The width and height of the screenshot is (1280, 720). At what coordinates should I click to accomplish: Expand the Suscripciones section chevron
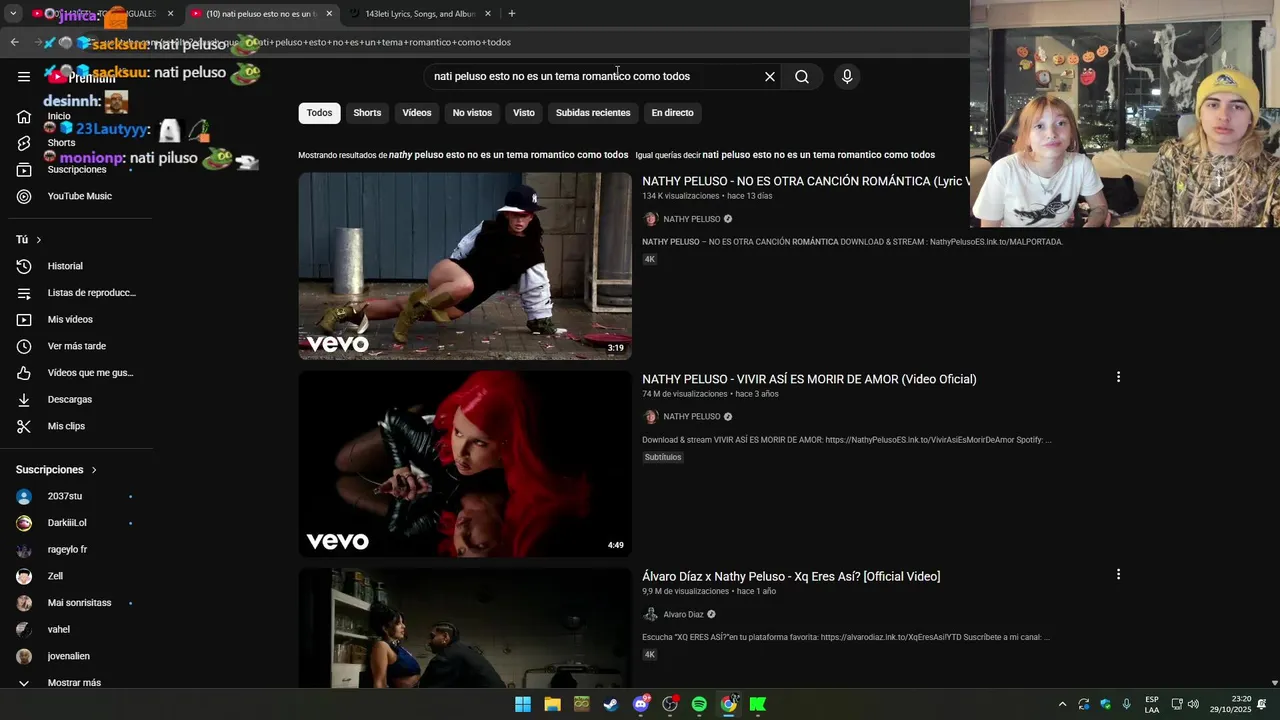click(95, 470)
